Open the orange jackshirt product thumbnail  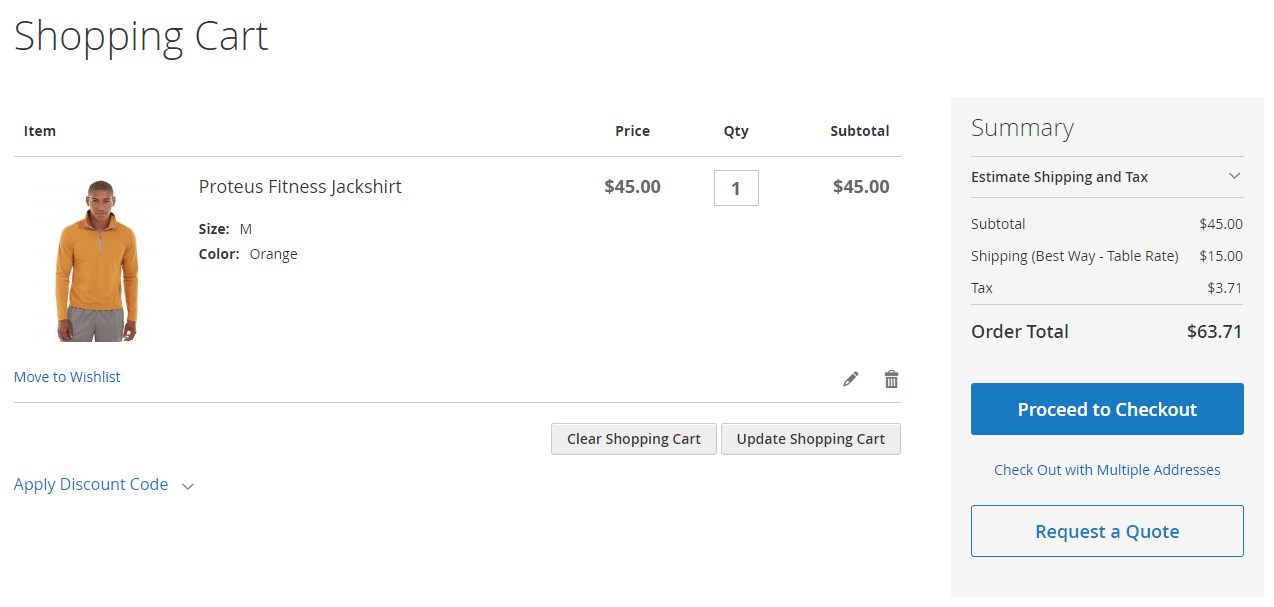click(x=97, y=261)
